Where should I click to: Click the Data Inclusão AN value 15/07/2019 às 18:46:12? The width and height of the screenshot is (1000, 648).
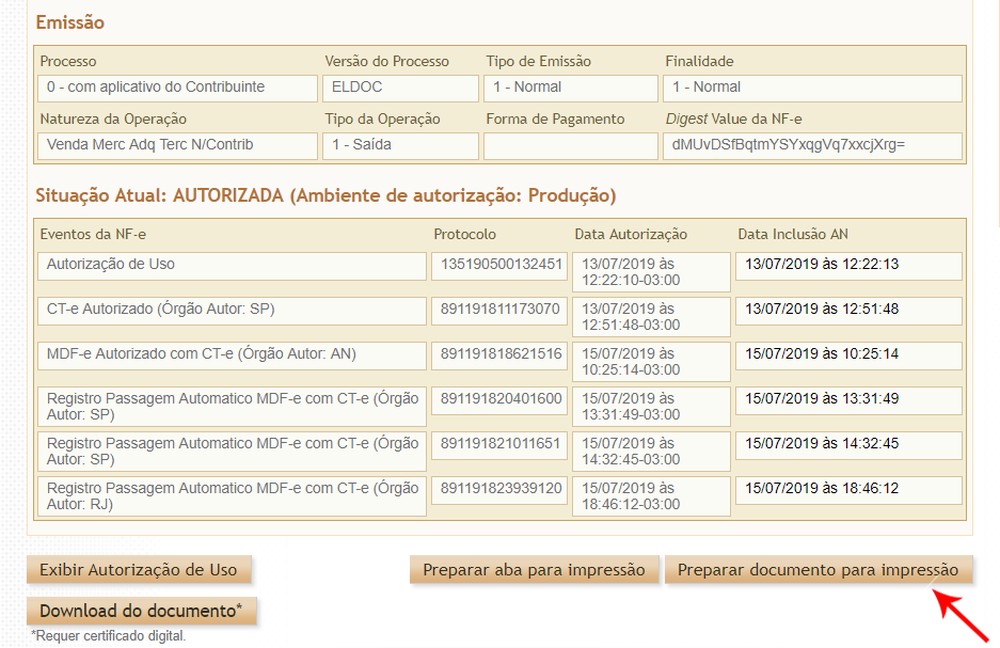point(843,489)
